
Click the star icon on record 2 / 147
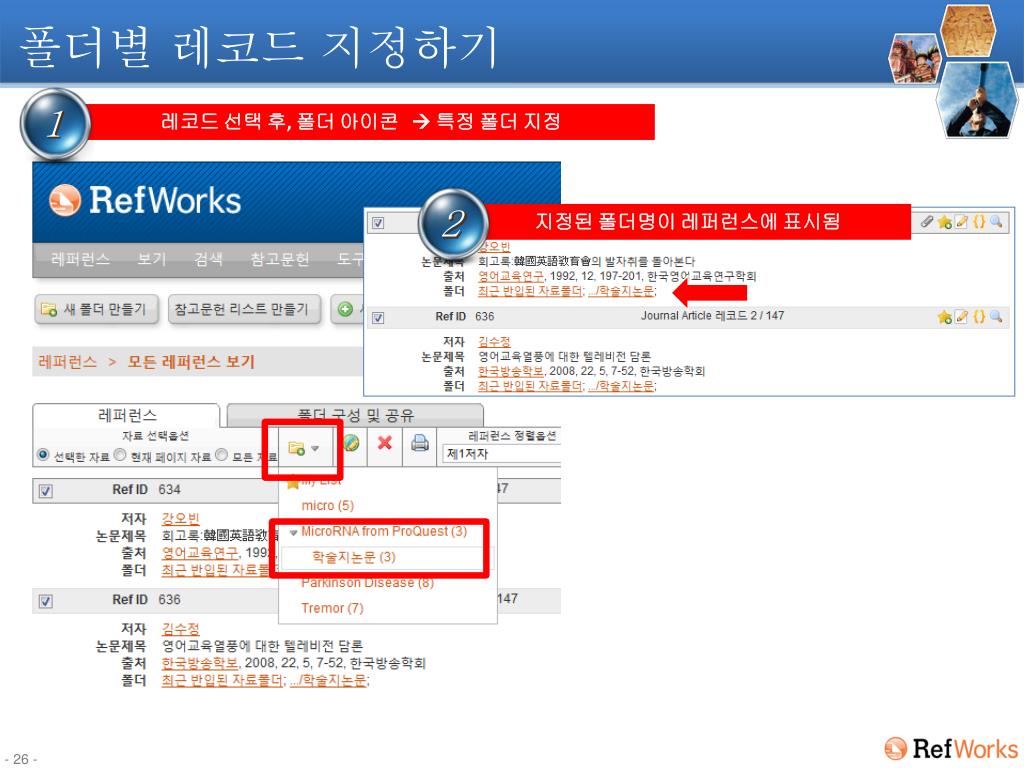pos(944,317)
